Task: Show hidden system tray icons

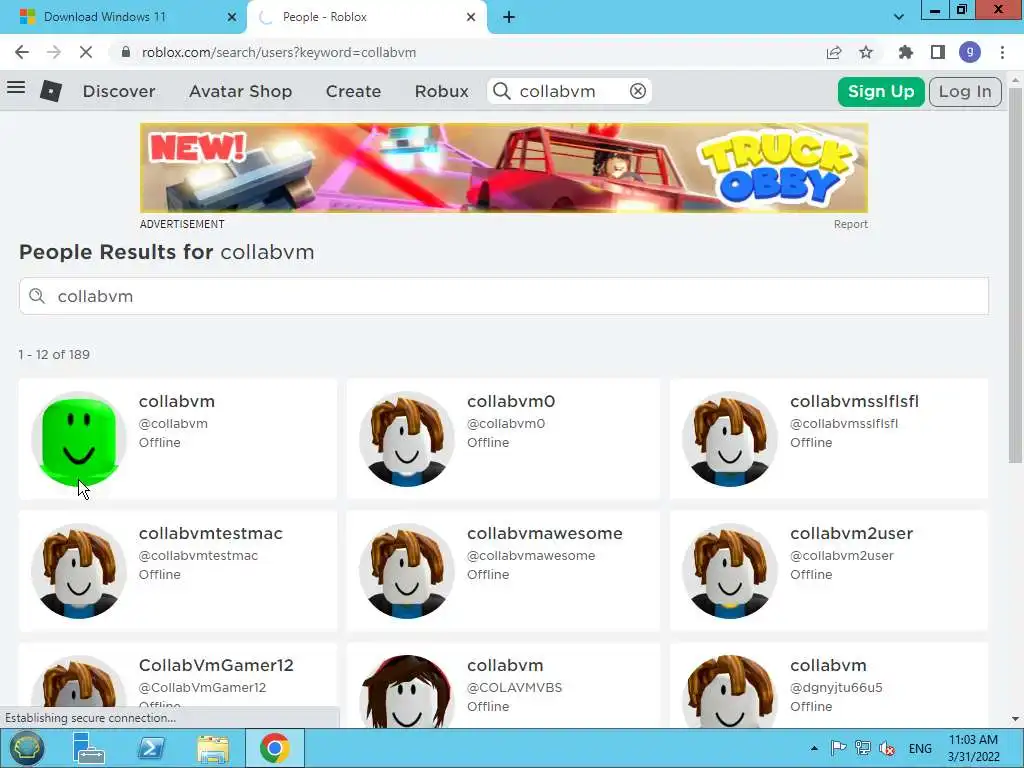Action: click(814, 748)
